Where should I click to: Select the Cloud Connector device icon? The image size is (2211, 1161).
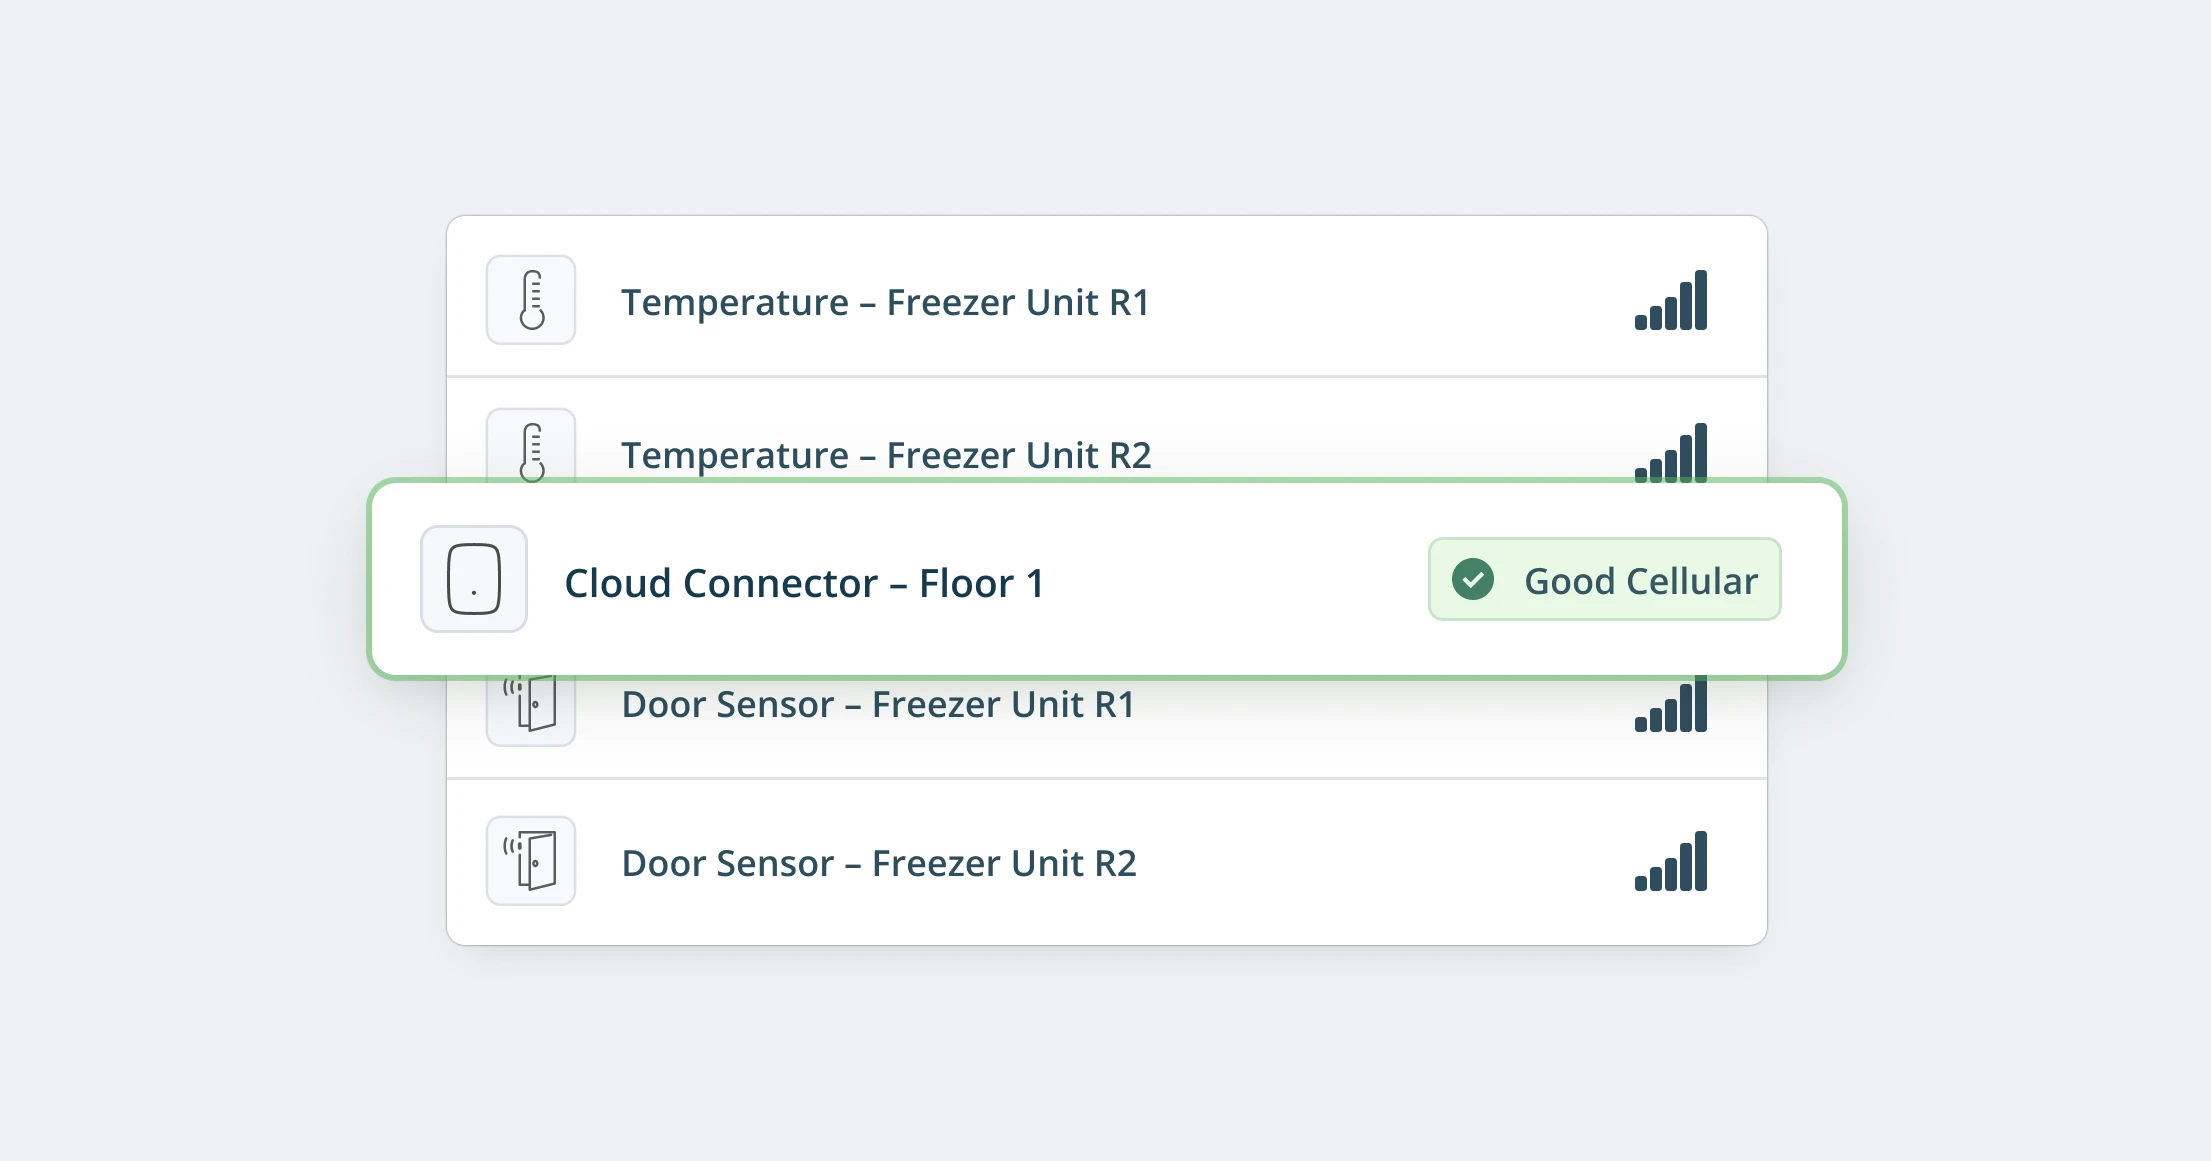point(474,578)
